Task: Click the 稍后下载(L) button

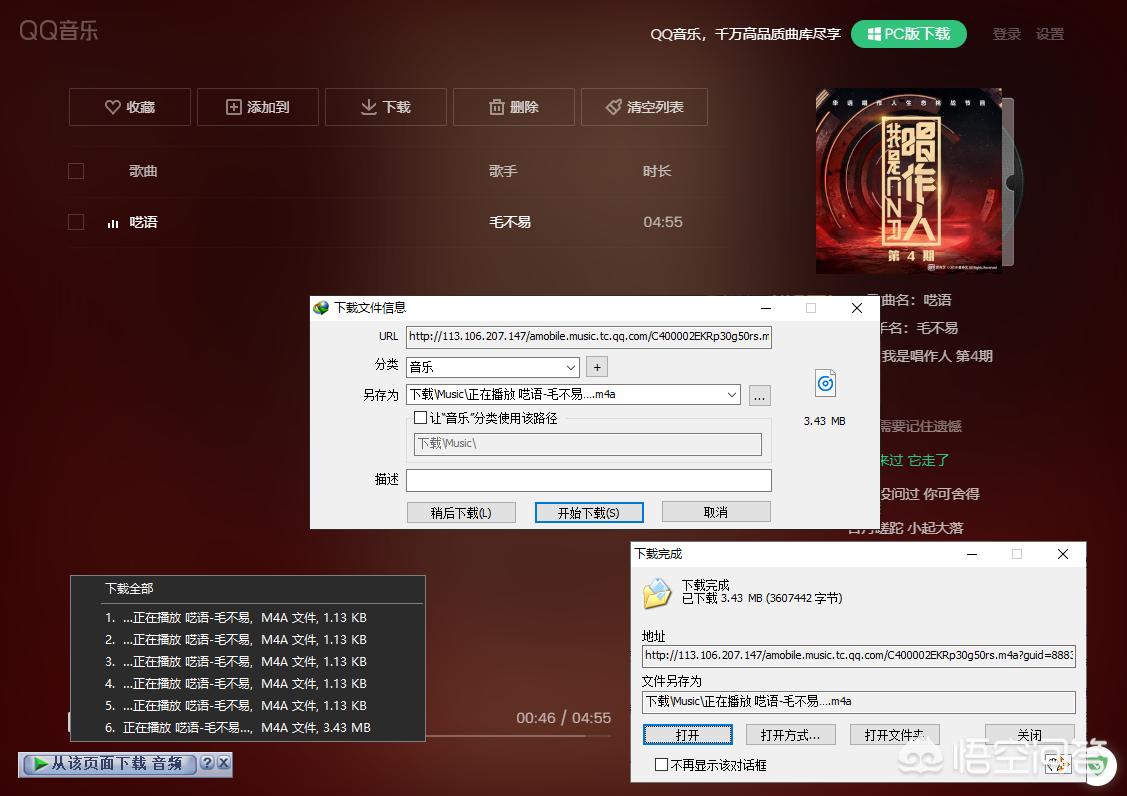Action: [461, 513]
